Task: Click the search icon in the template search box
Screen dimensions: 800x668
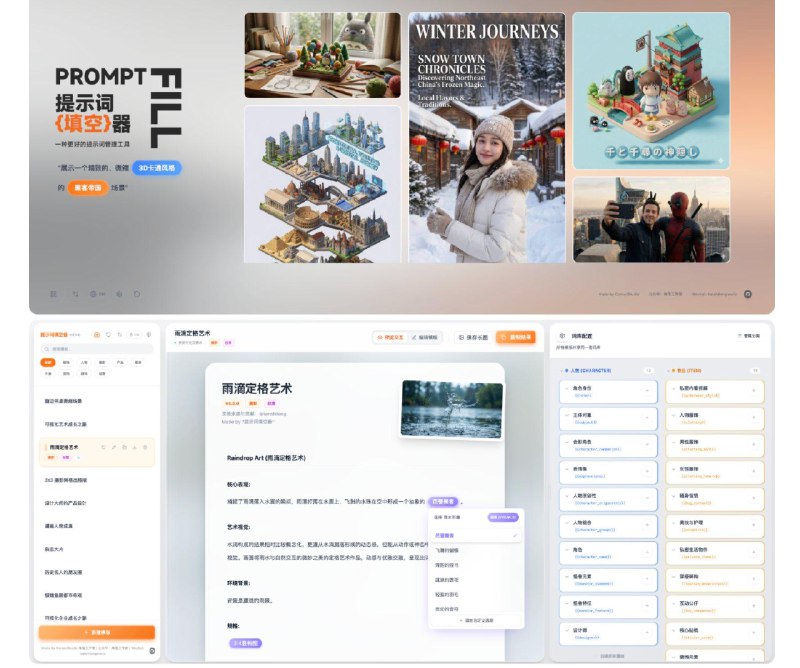Action: [x=46, y=349]
